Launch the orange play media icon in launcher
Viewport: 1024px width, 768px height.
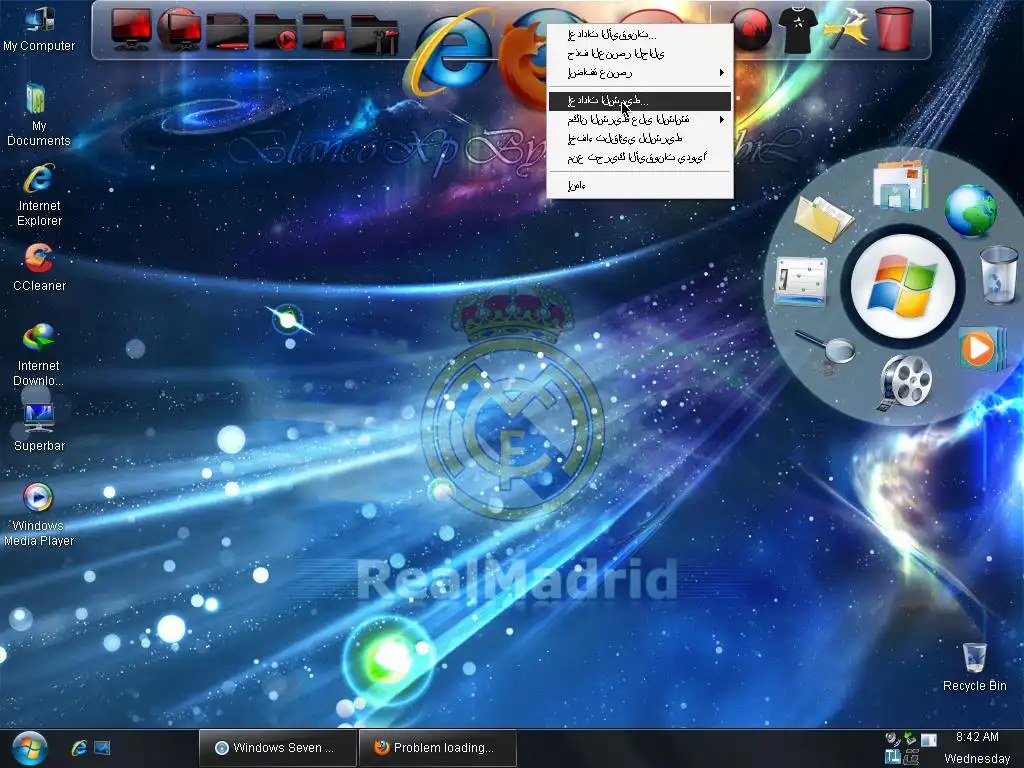tap(982, 348)
